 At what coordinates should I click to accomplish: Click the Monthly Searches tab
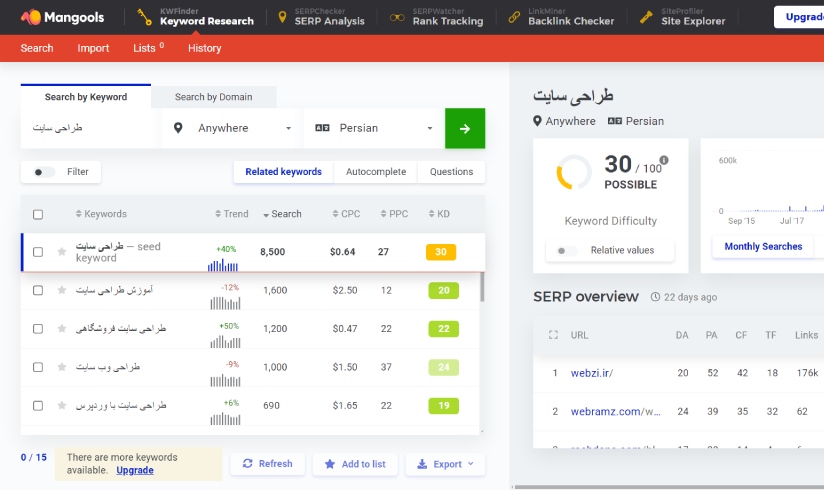763,247
